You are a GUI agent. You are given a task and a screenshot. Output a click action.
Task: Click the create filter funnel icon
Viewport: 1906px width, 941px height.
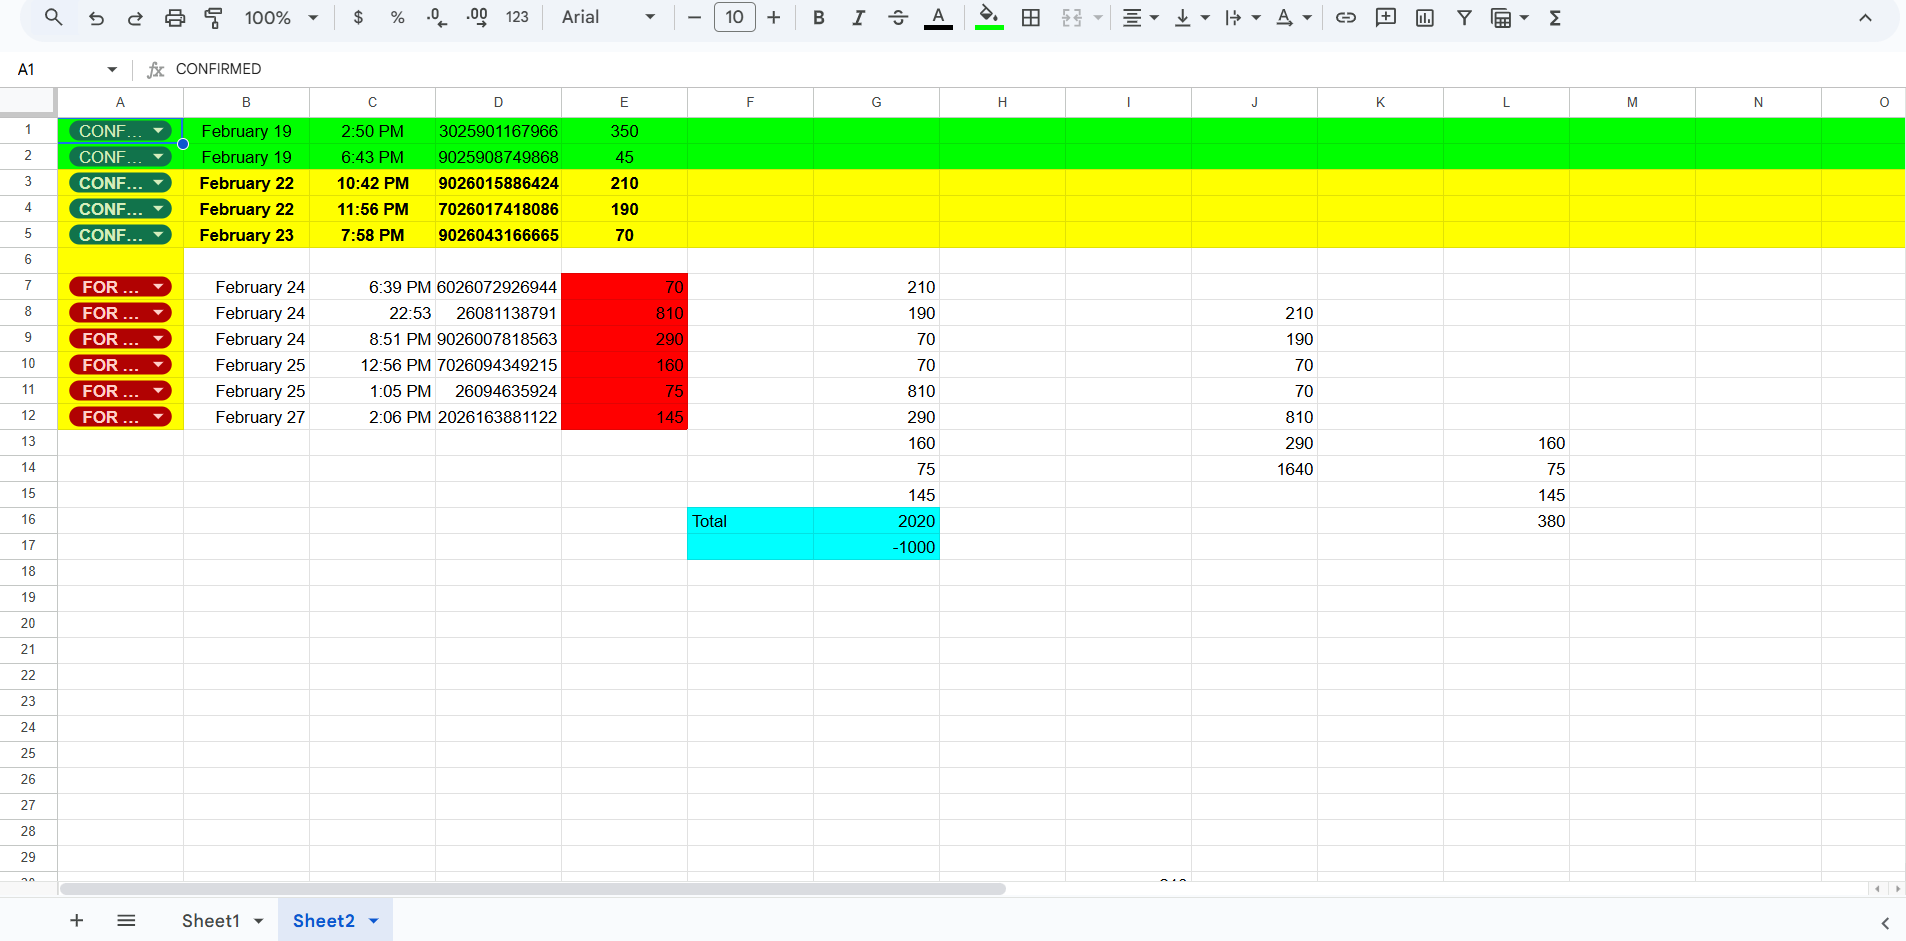[x=1464, y=17]
